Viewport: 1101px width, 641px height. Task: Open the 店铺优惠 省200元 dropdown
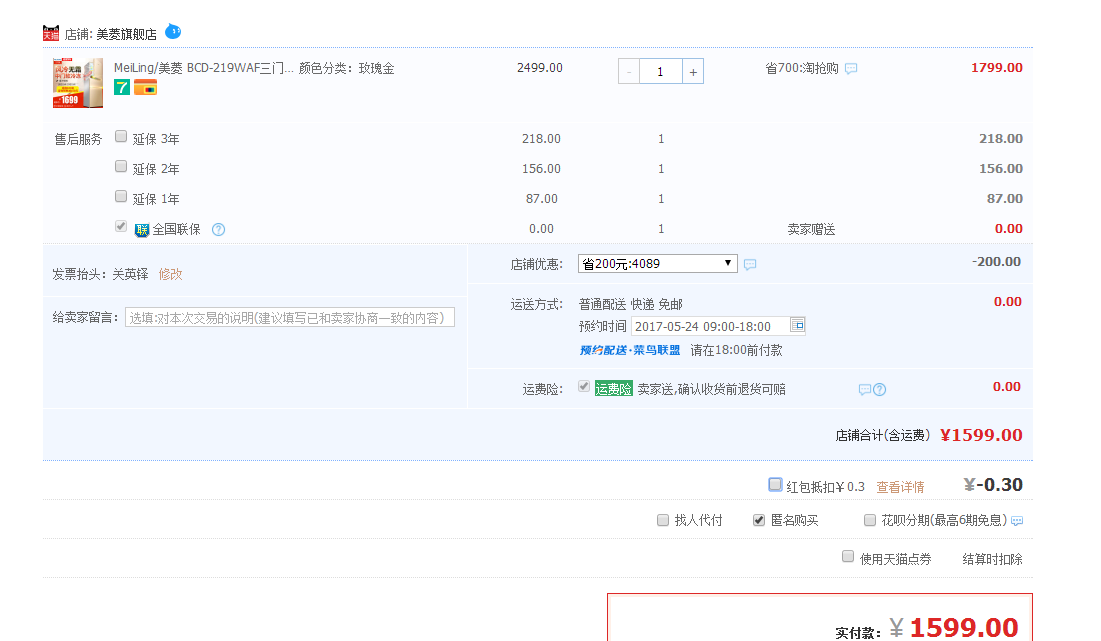(x=657, y=264)
